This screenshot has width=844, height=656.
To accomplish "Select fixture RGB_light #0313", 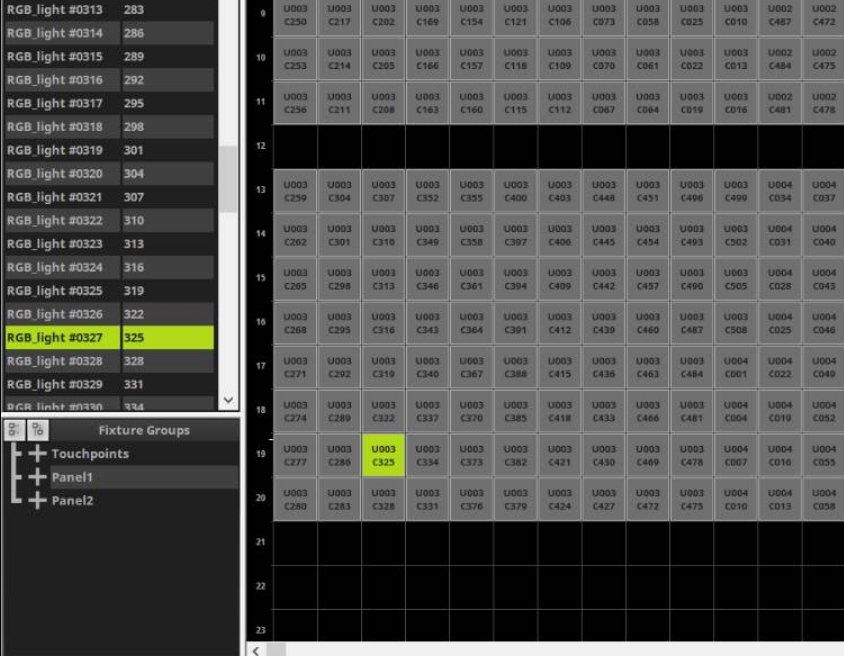I will (60, 9).
